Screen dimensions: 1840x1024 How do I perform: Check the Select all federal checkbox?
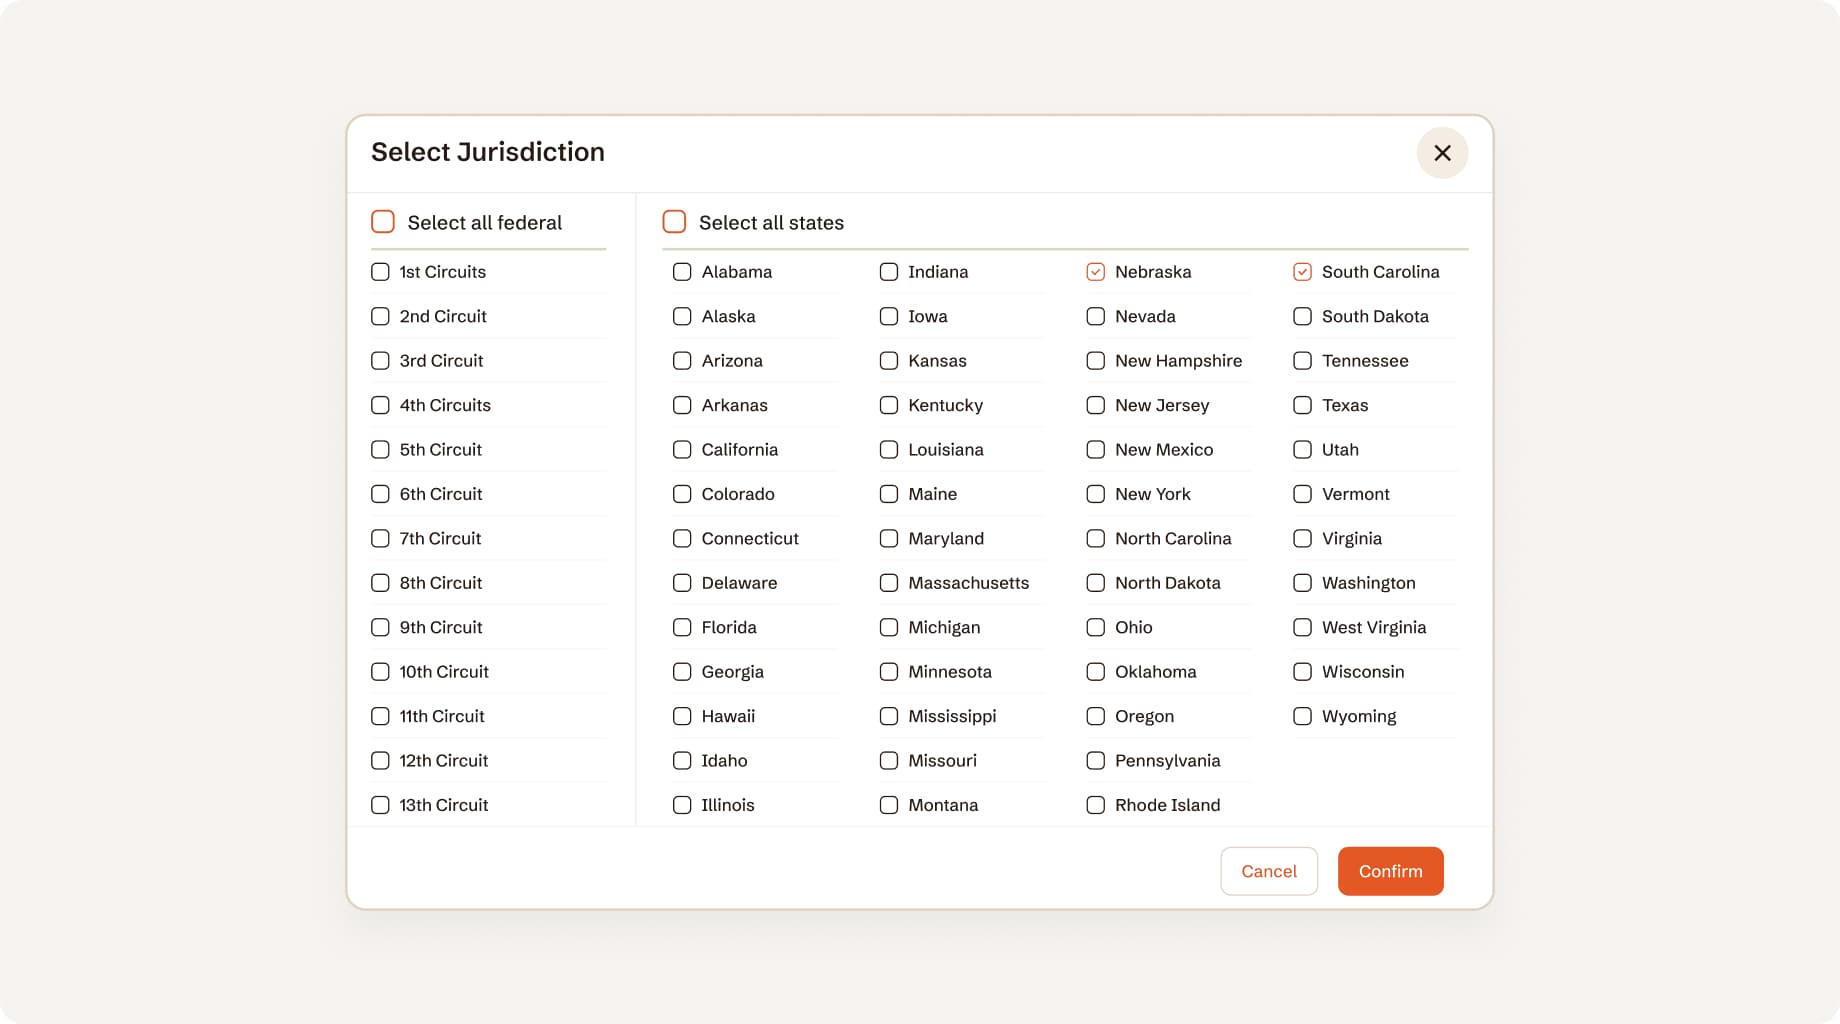pos(383,222)
